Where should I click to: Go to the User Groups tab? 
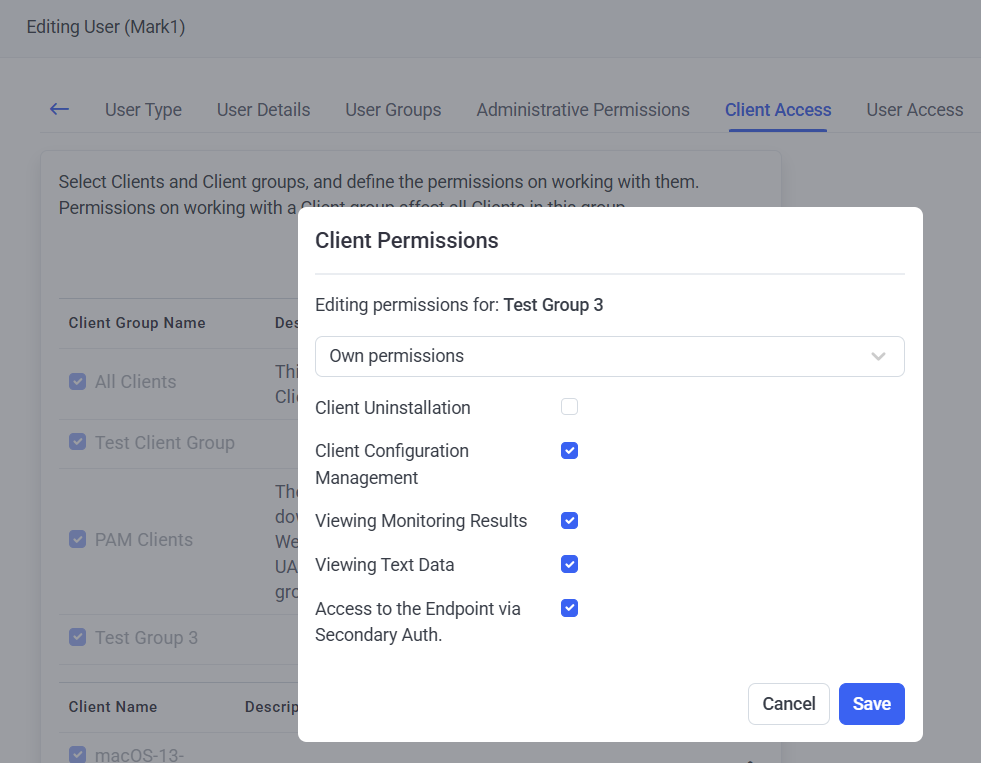point(393,110)
